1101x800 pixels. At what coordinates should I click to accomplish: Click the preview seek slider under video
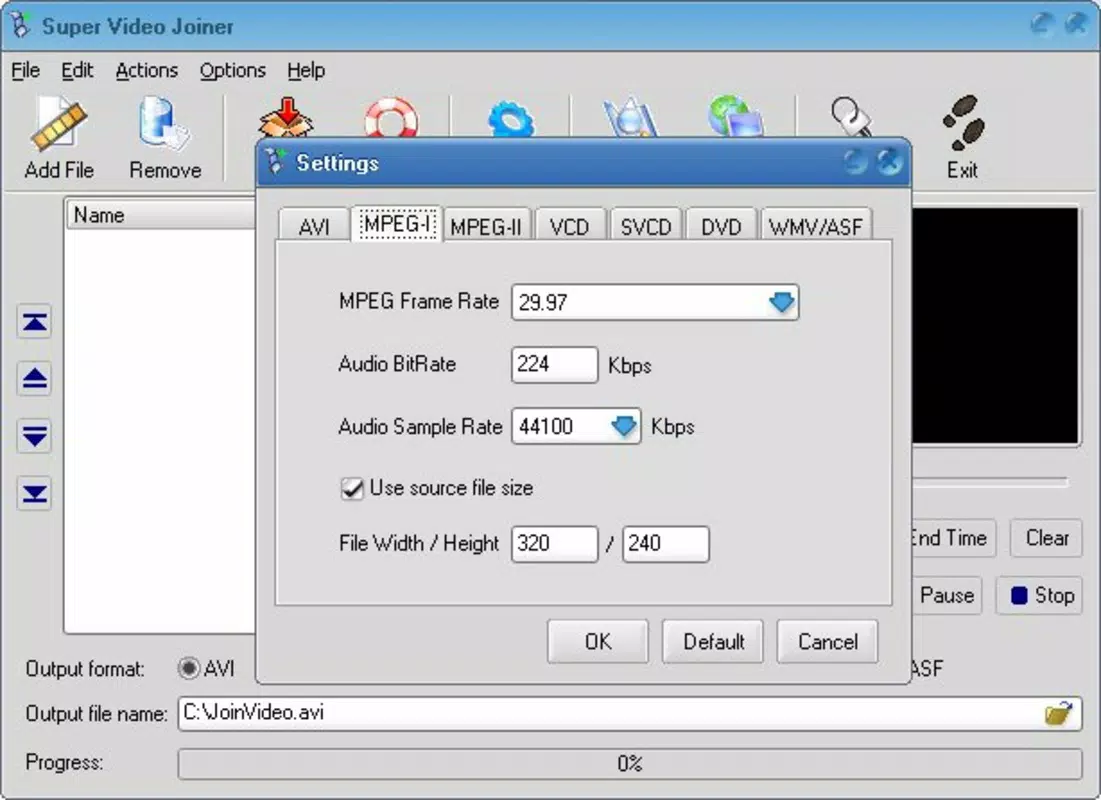[990, 483]
